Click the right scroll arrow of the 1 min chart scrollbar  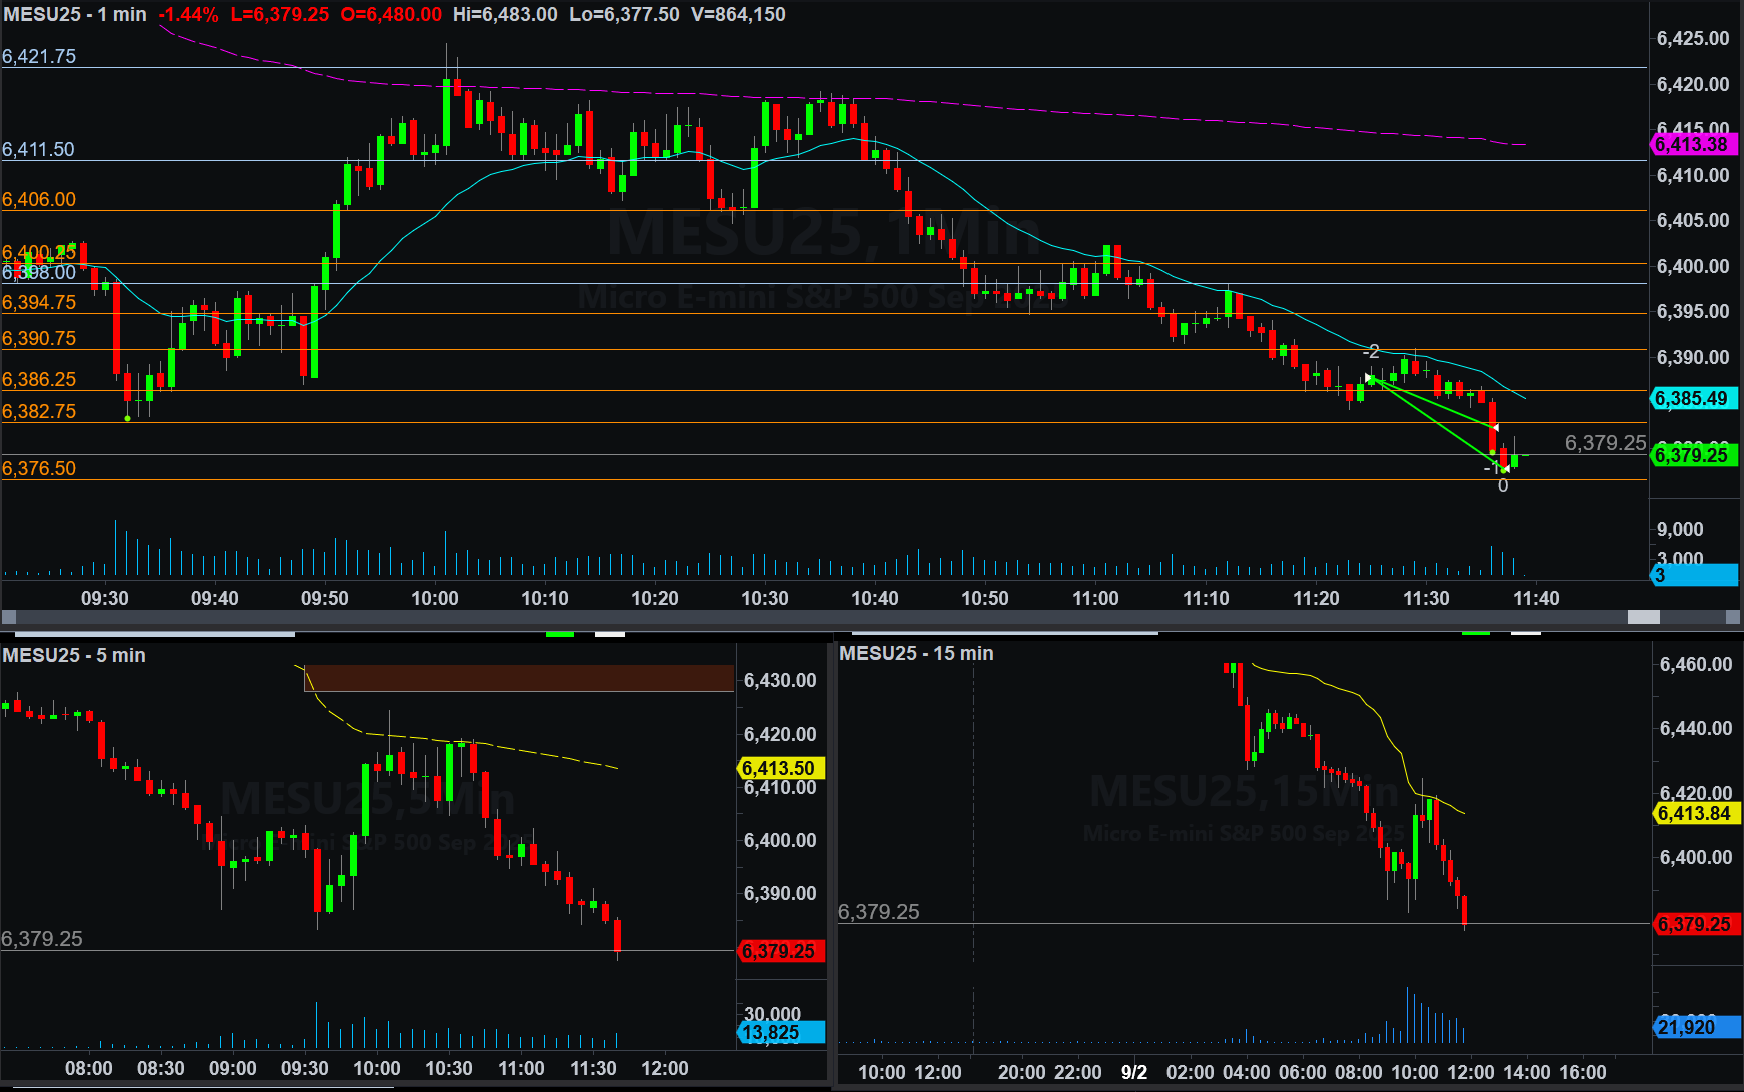[1734, 617]
